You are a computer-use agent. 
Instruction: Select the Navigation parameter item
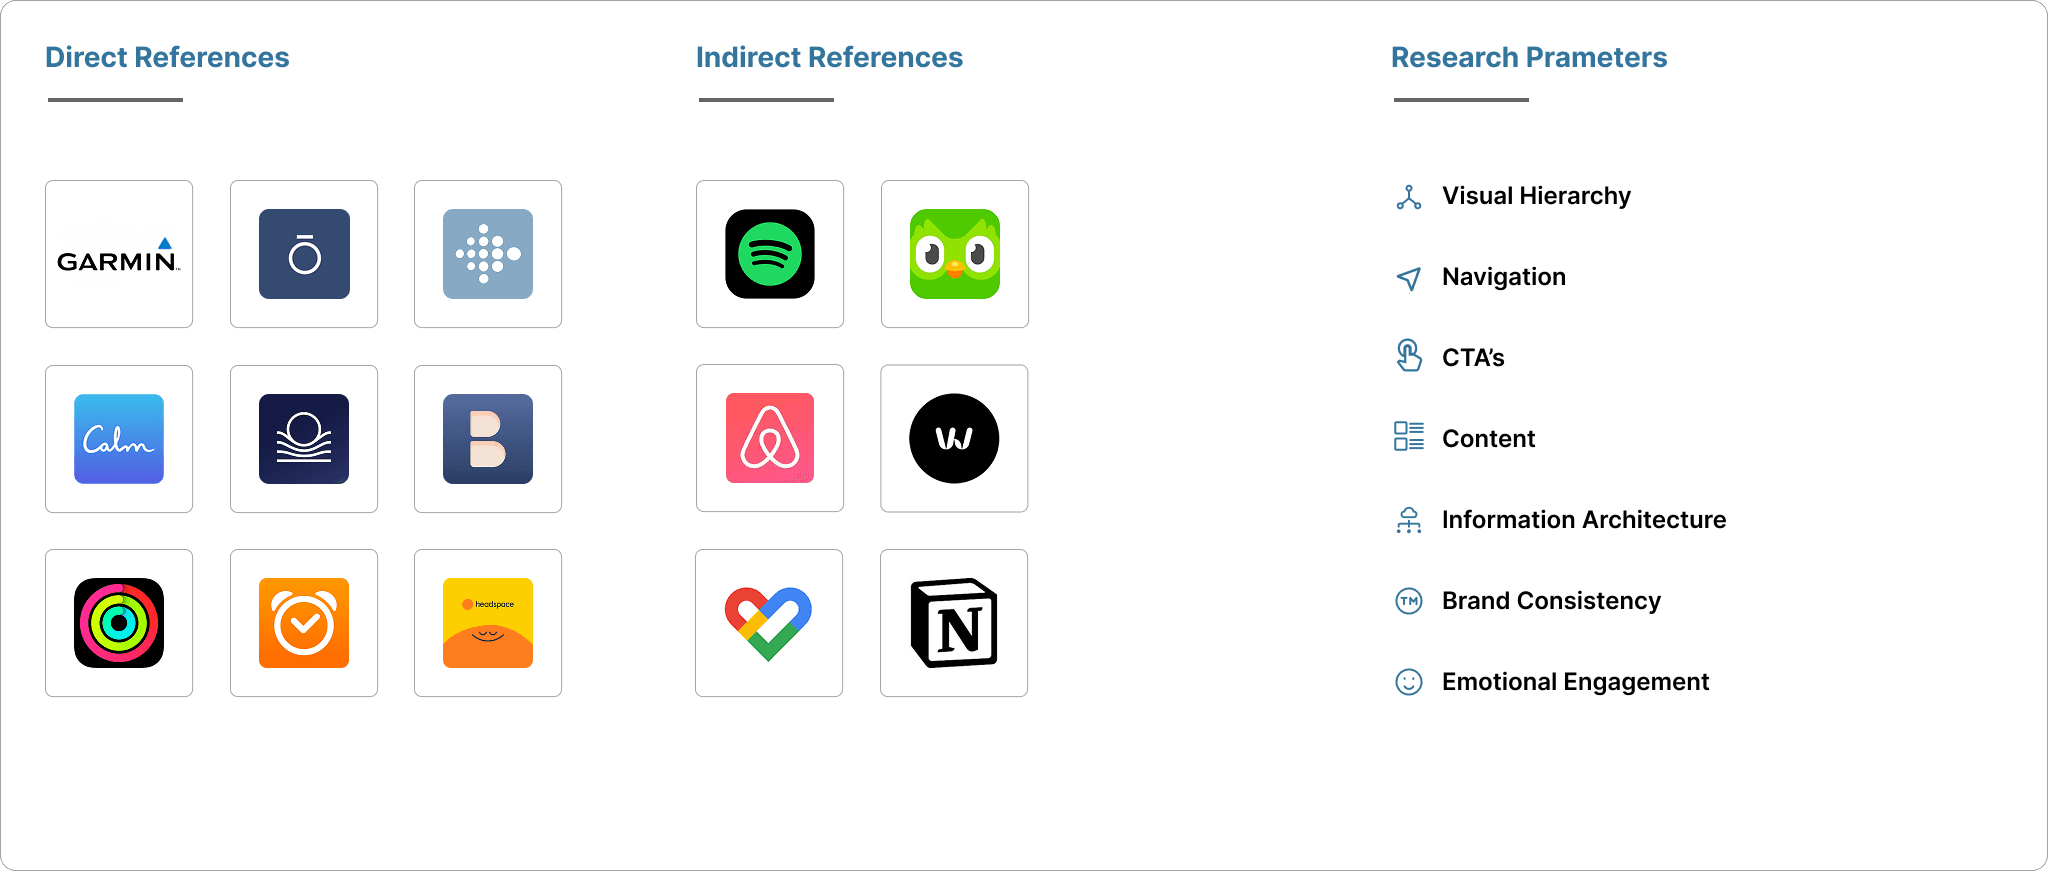click(1503, 277)
